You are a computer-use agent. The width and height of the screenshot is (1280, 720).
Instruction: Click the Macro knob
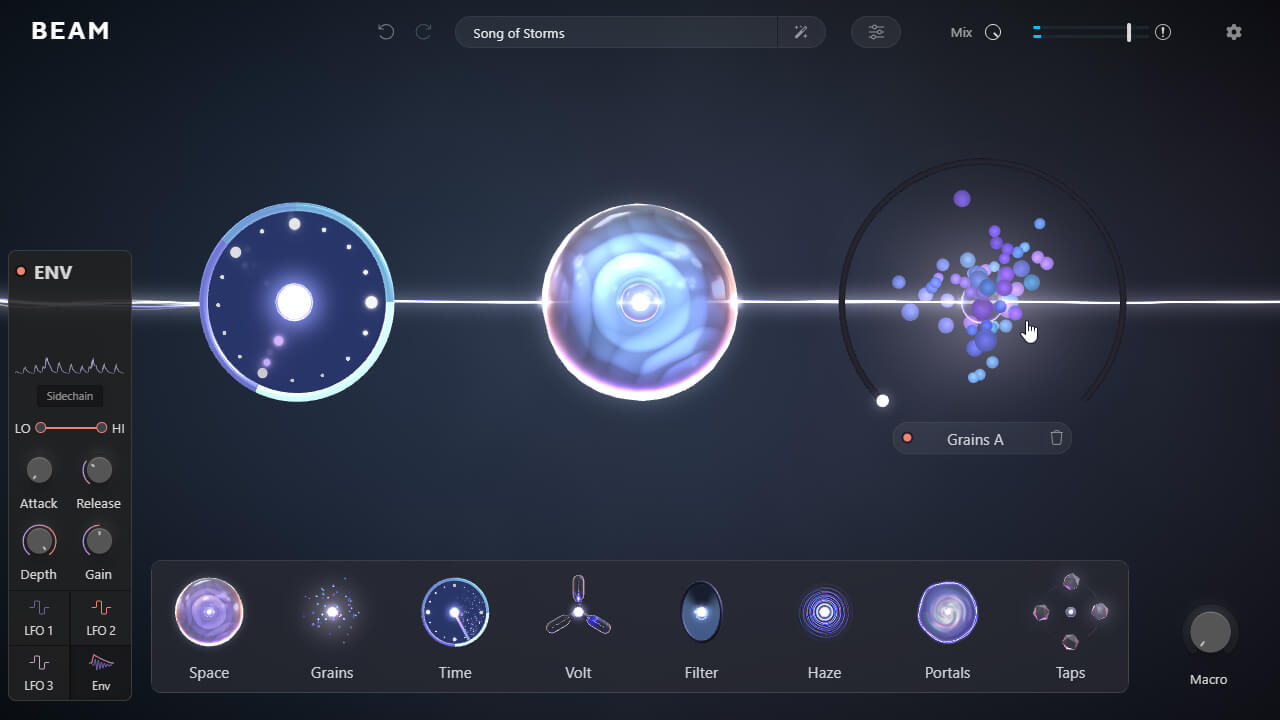click(1209, 631)
